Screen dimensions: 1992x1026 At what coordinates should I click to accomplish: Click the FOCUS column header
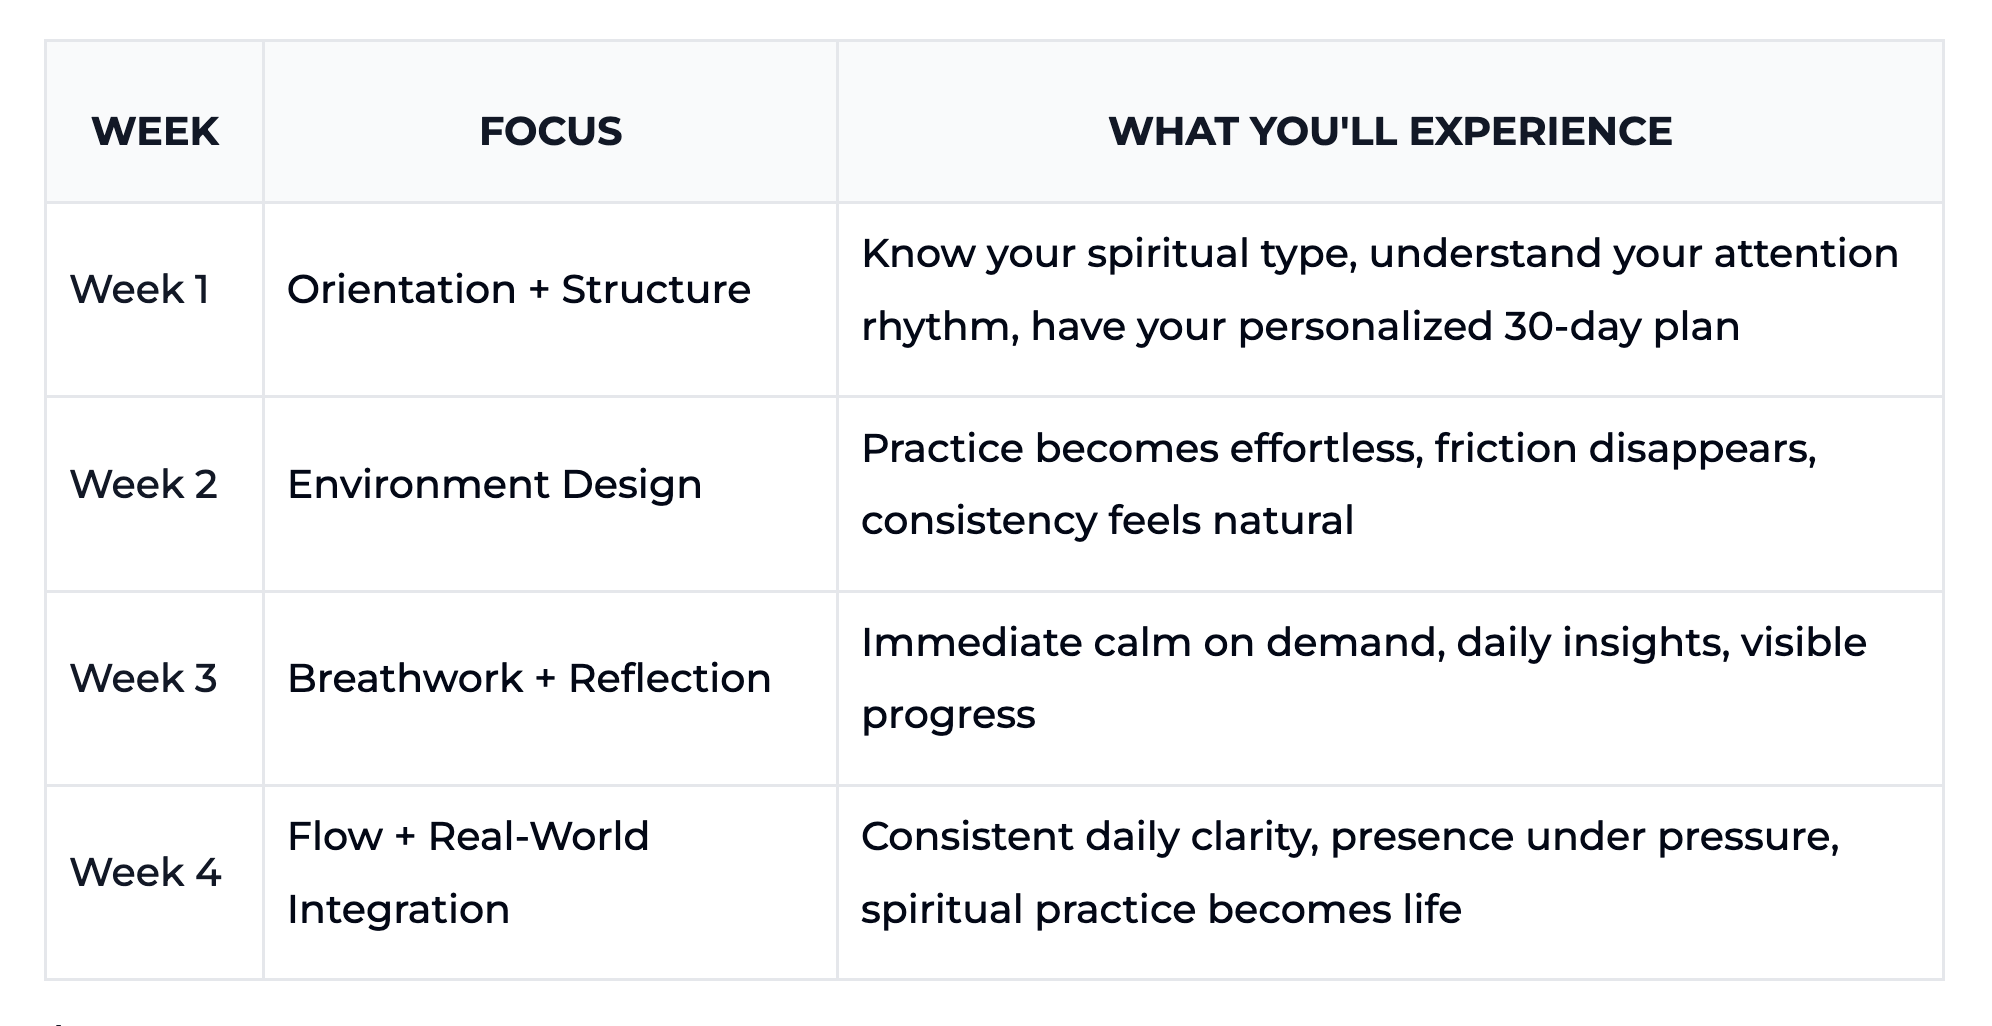point(550,131)
